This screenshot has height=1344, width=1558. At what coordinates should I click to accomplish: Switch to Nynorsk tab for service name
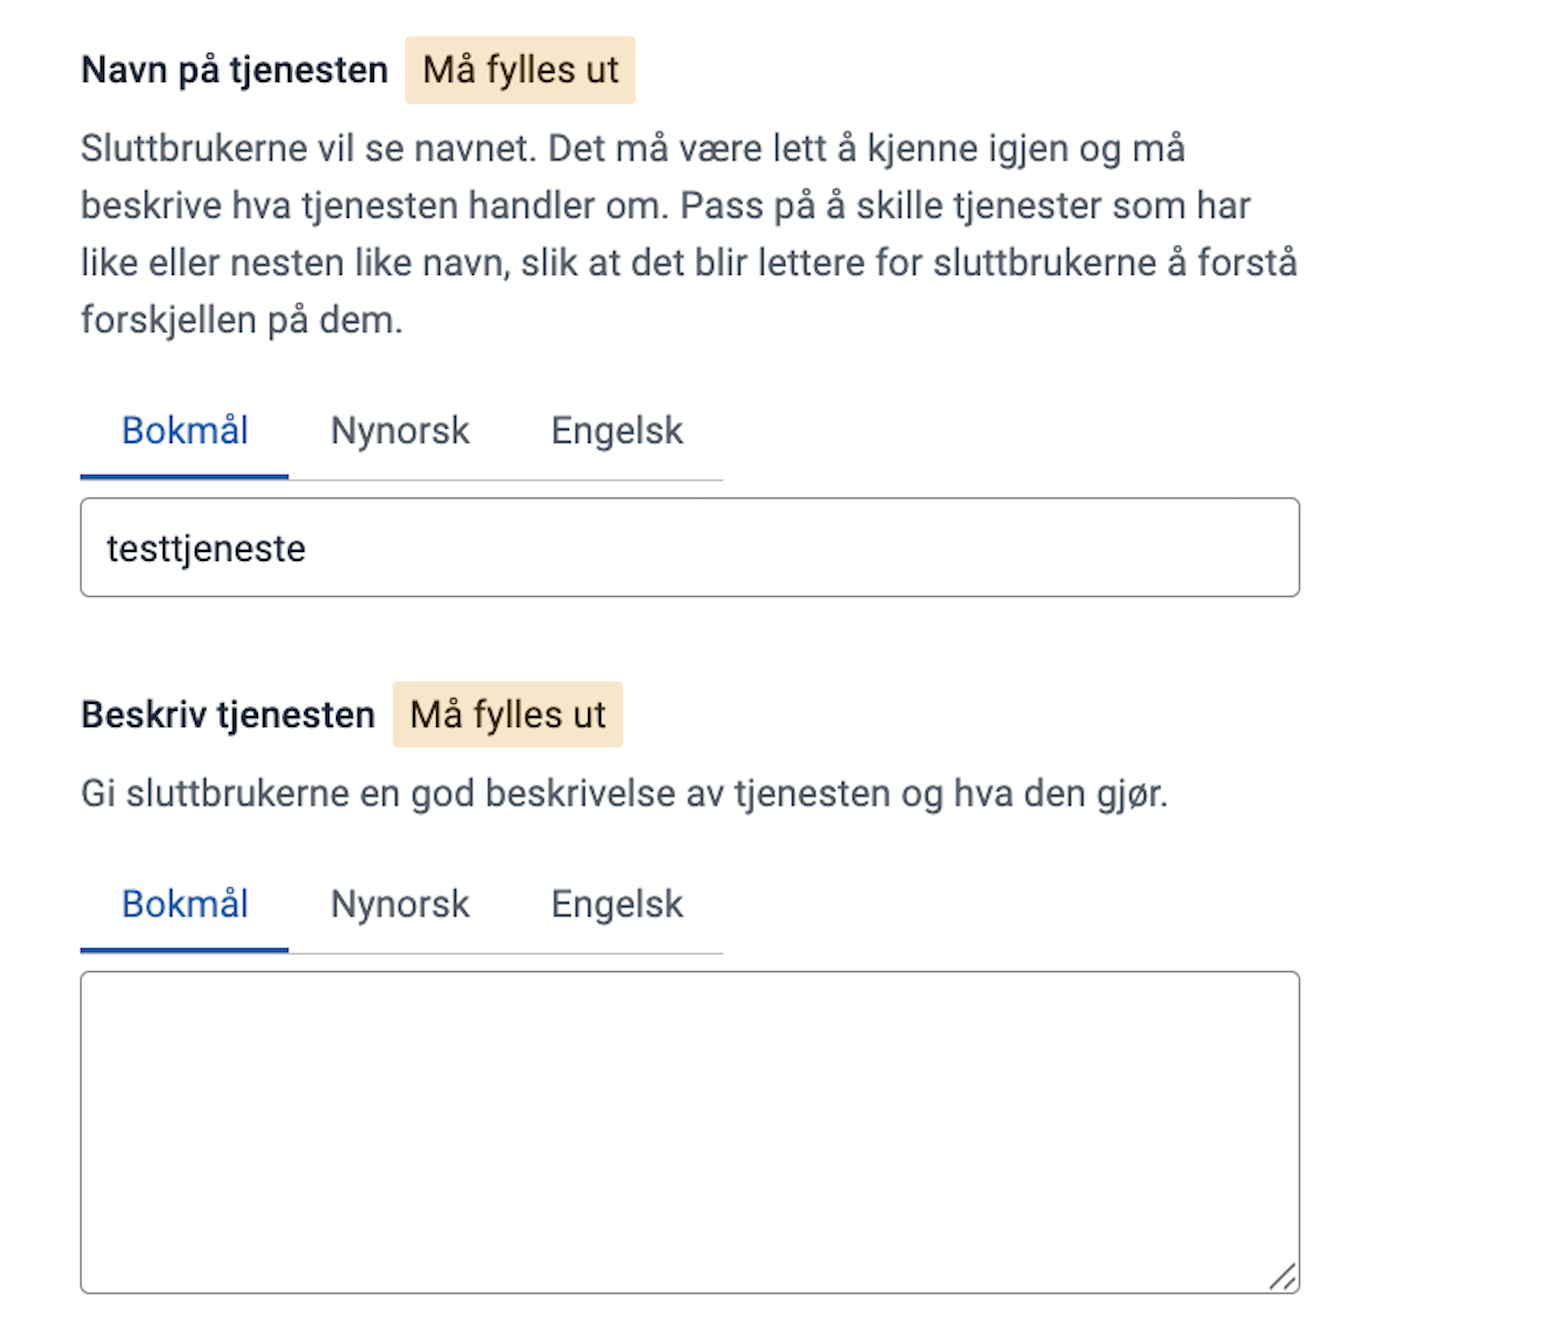[x=400, y=431]
